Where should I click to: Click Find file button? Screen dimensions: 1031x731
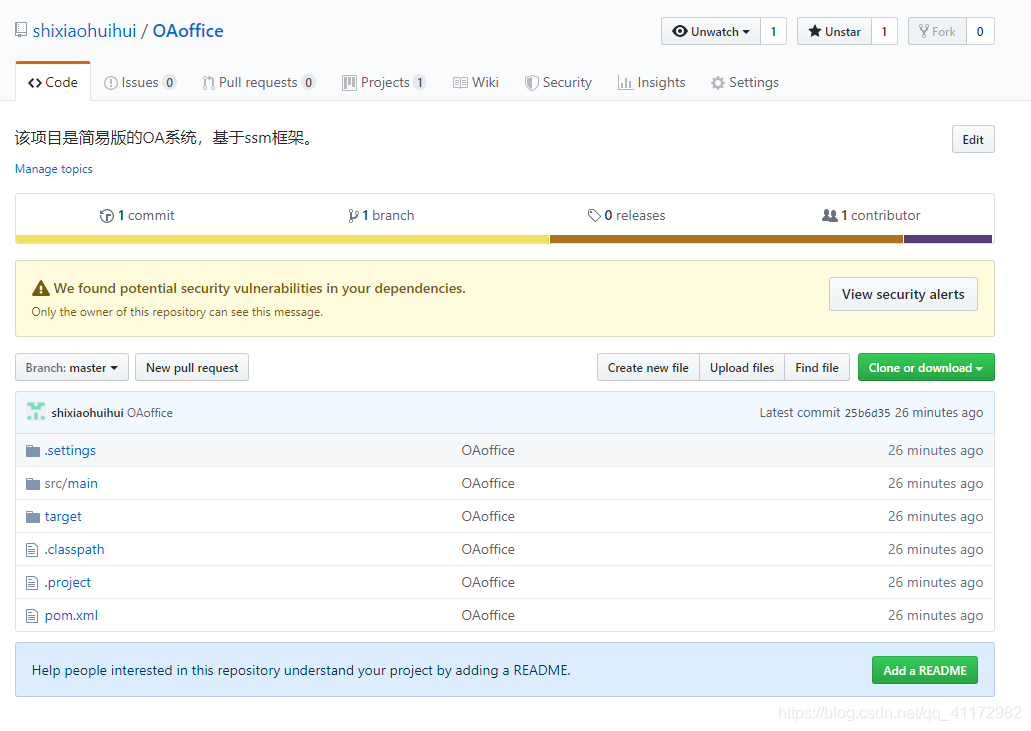tap(817, 367)
